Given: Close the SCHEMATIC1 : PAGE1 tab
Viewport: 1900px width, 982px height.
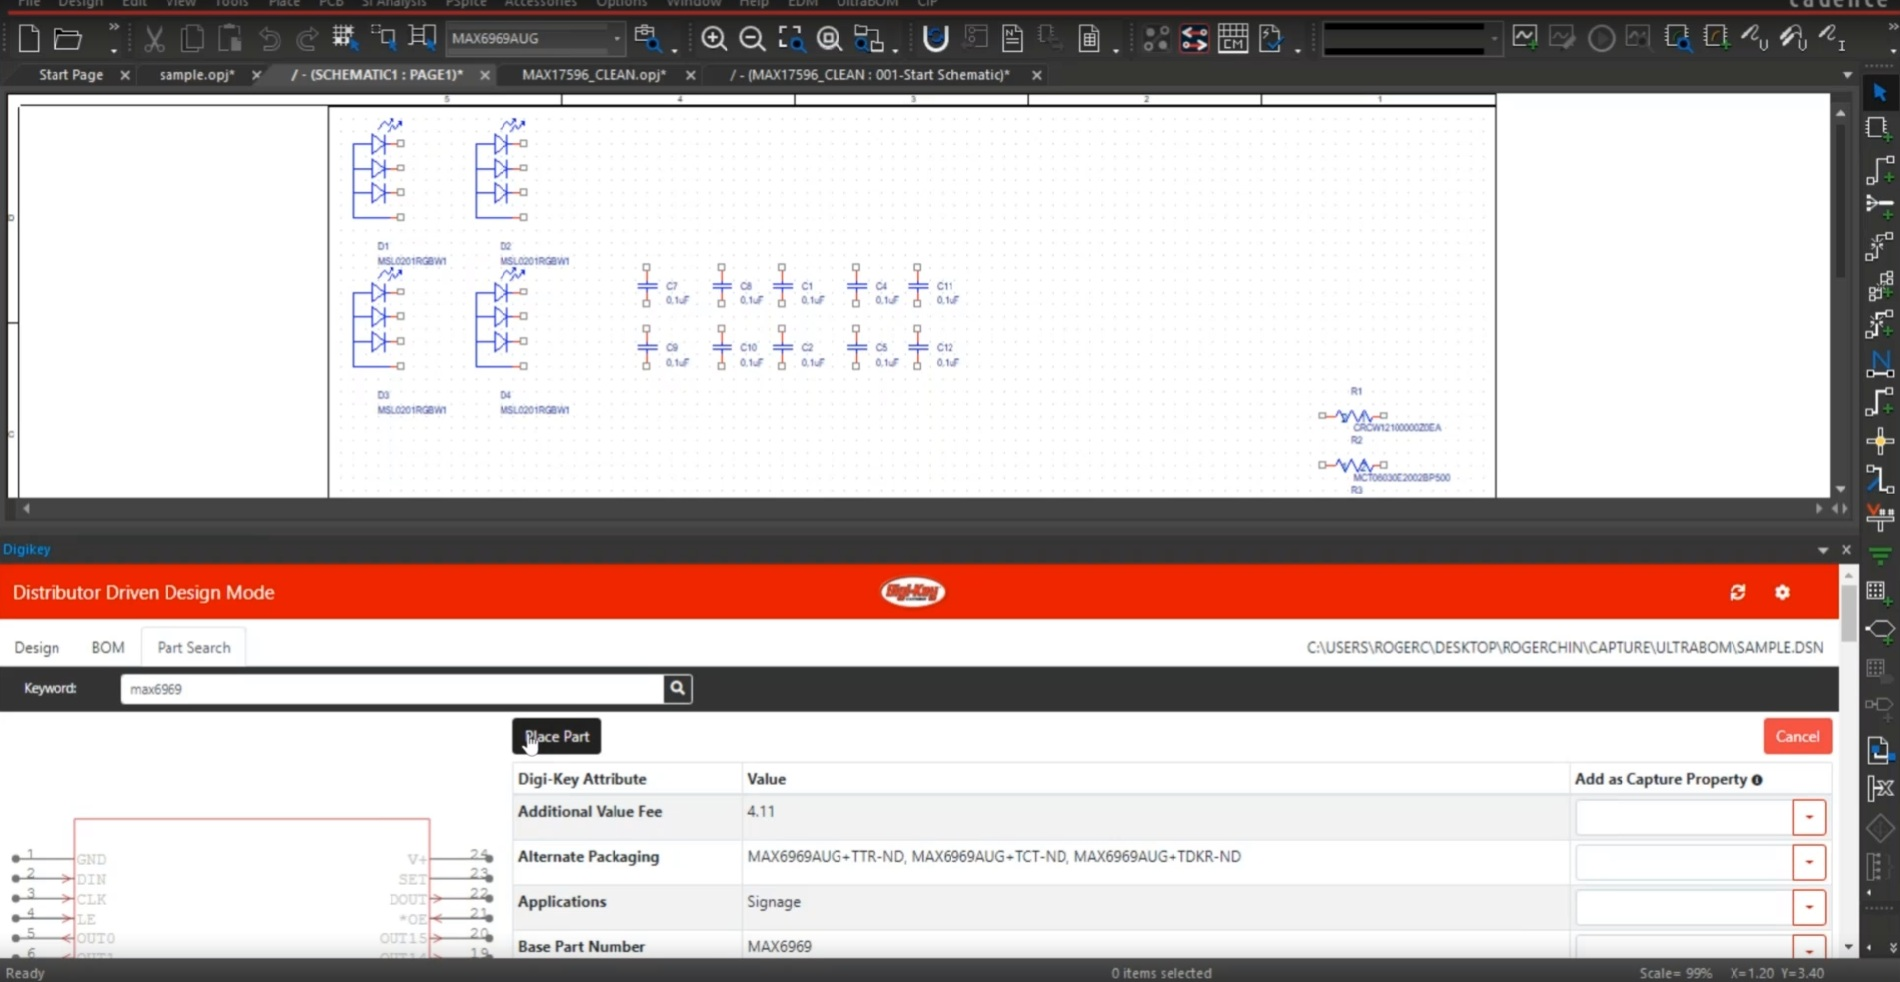Looking at the screenshot, I should tap(485, 75).
